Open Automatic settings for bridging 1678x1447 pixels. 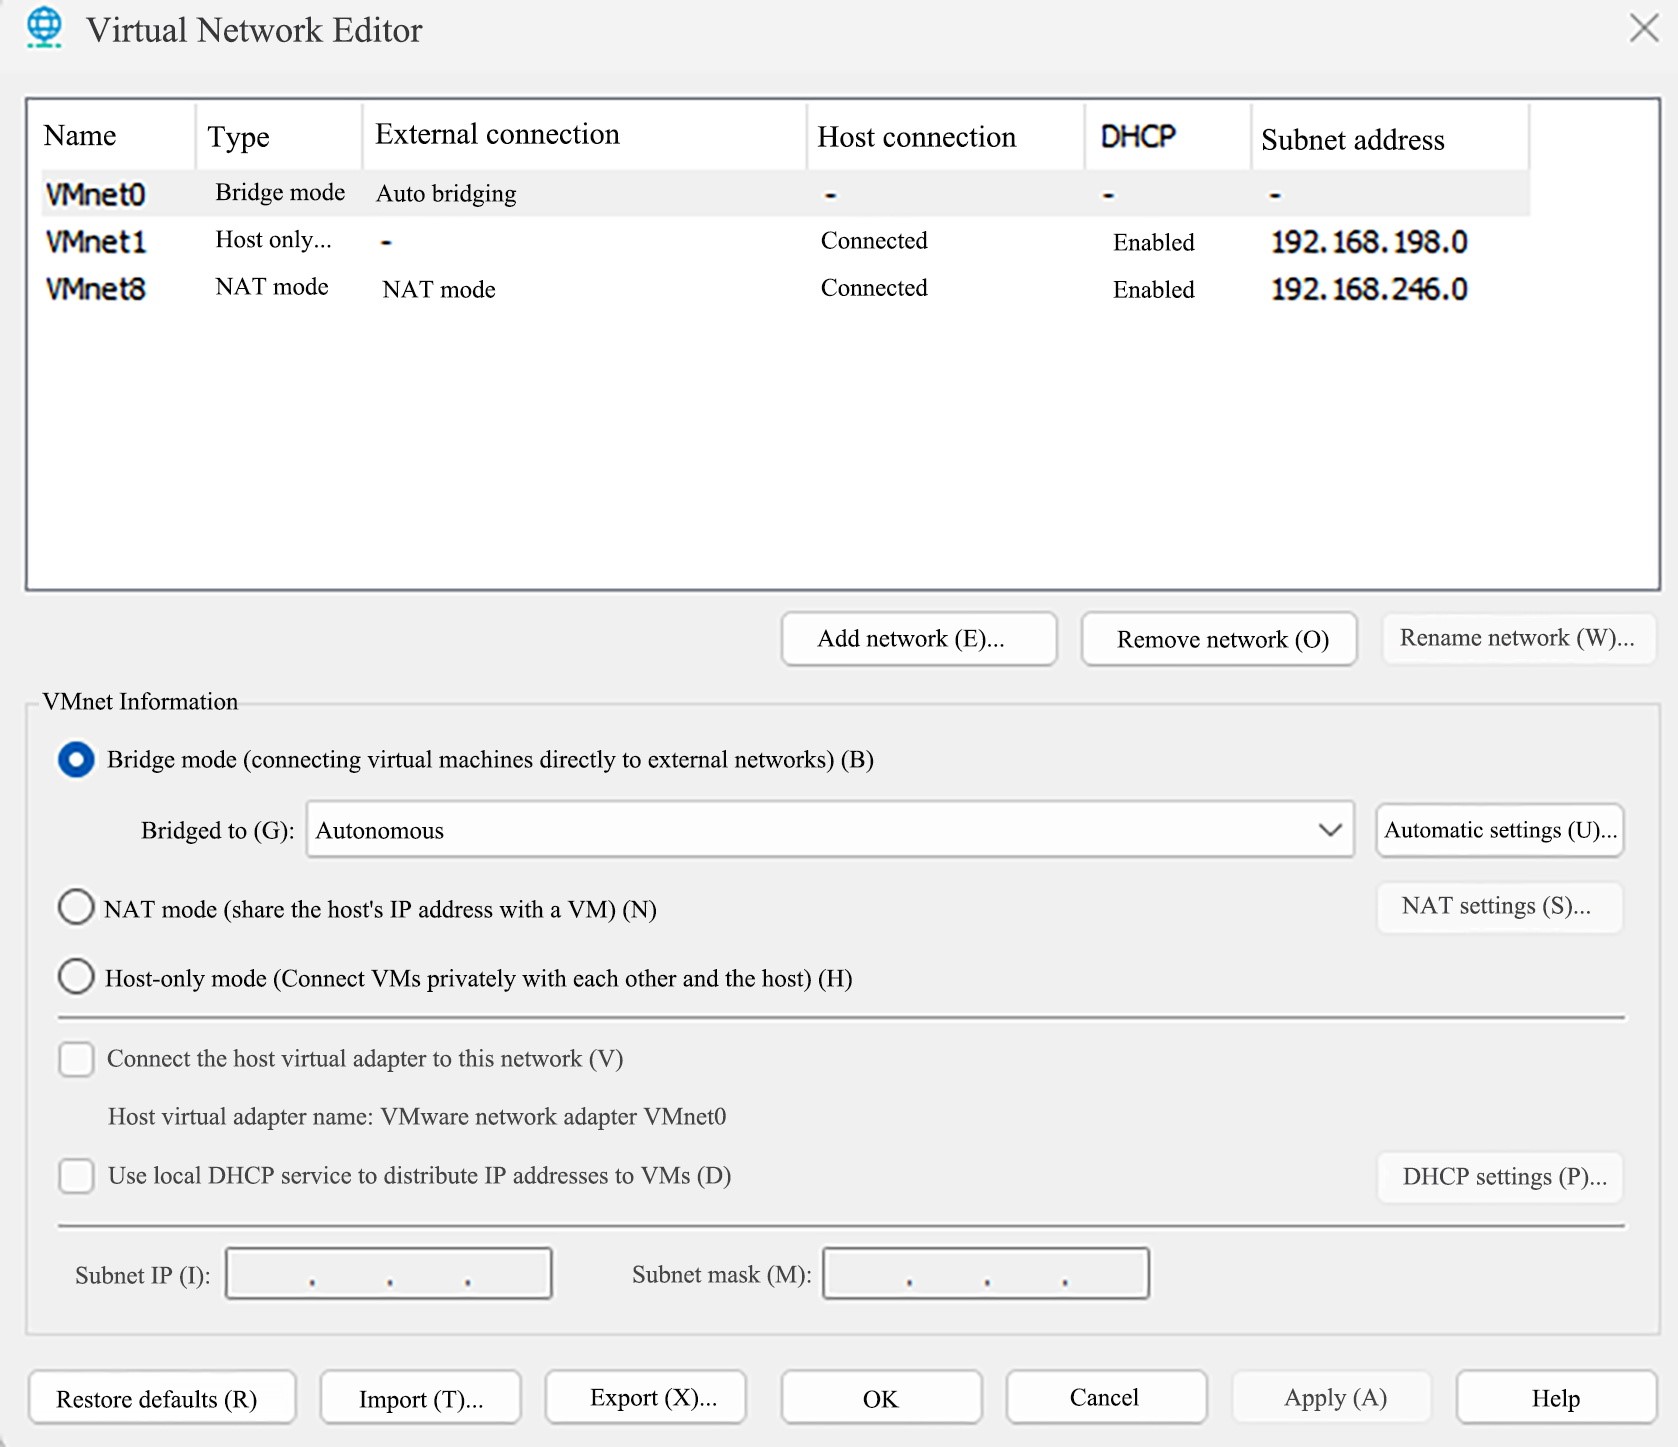coord(1499,830)
